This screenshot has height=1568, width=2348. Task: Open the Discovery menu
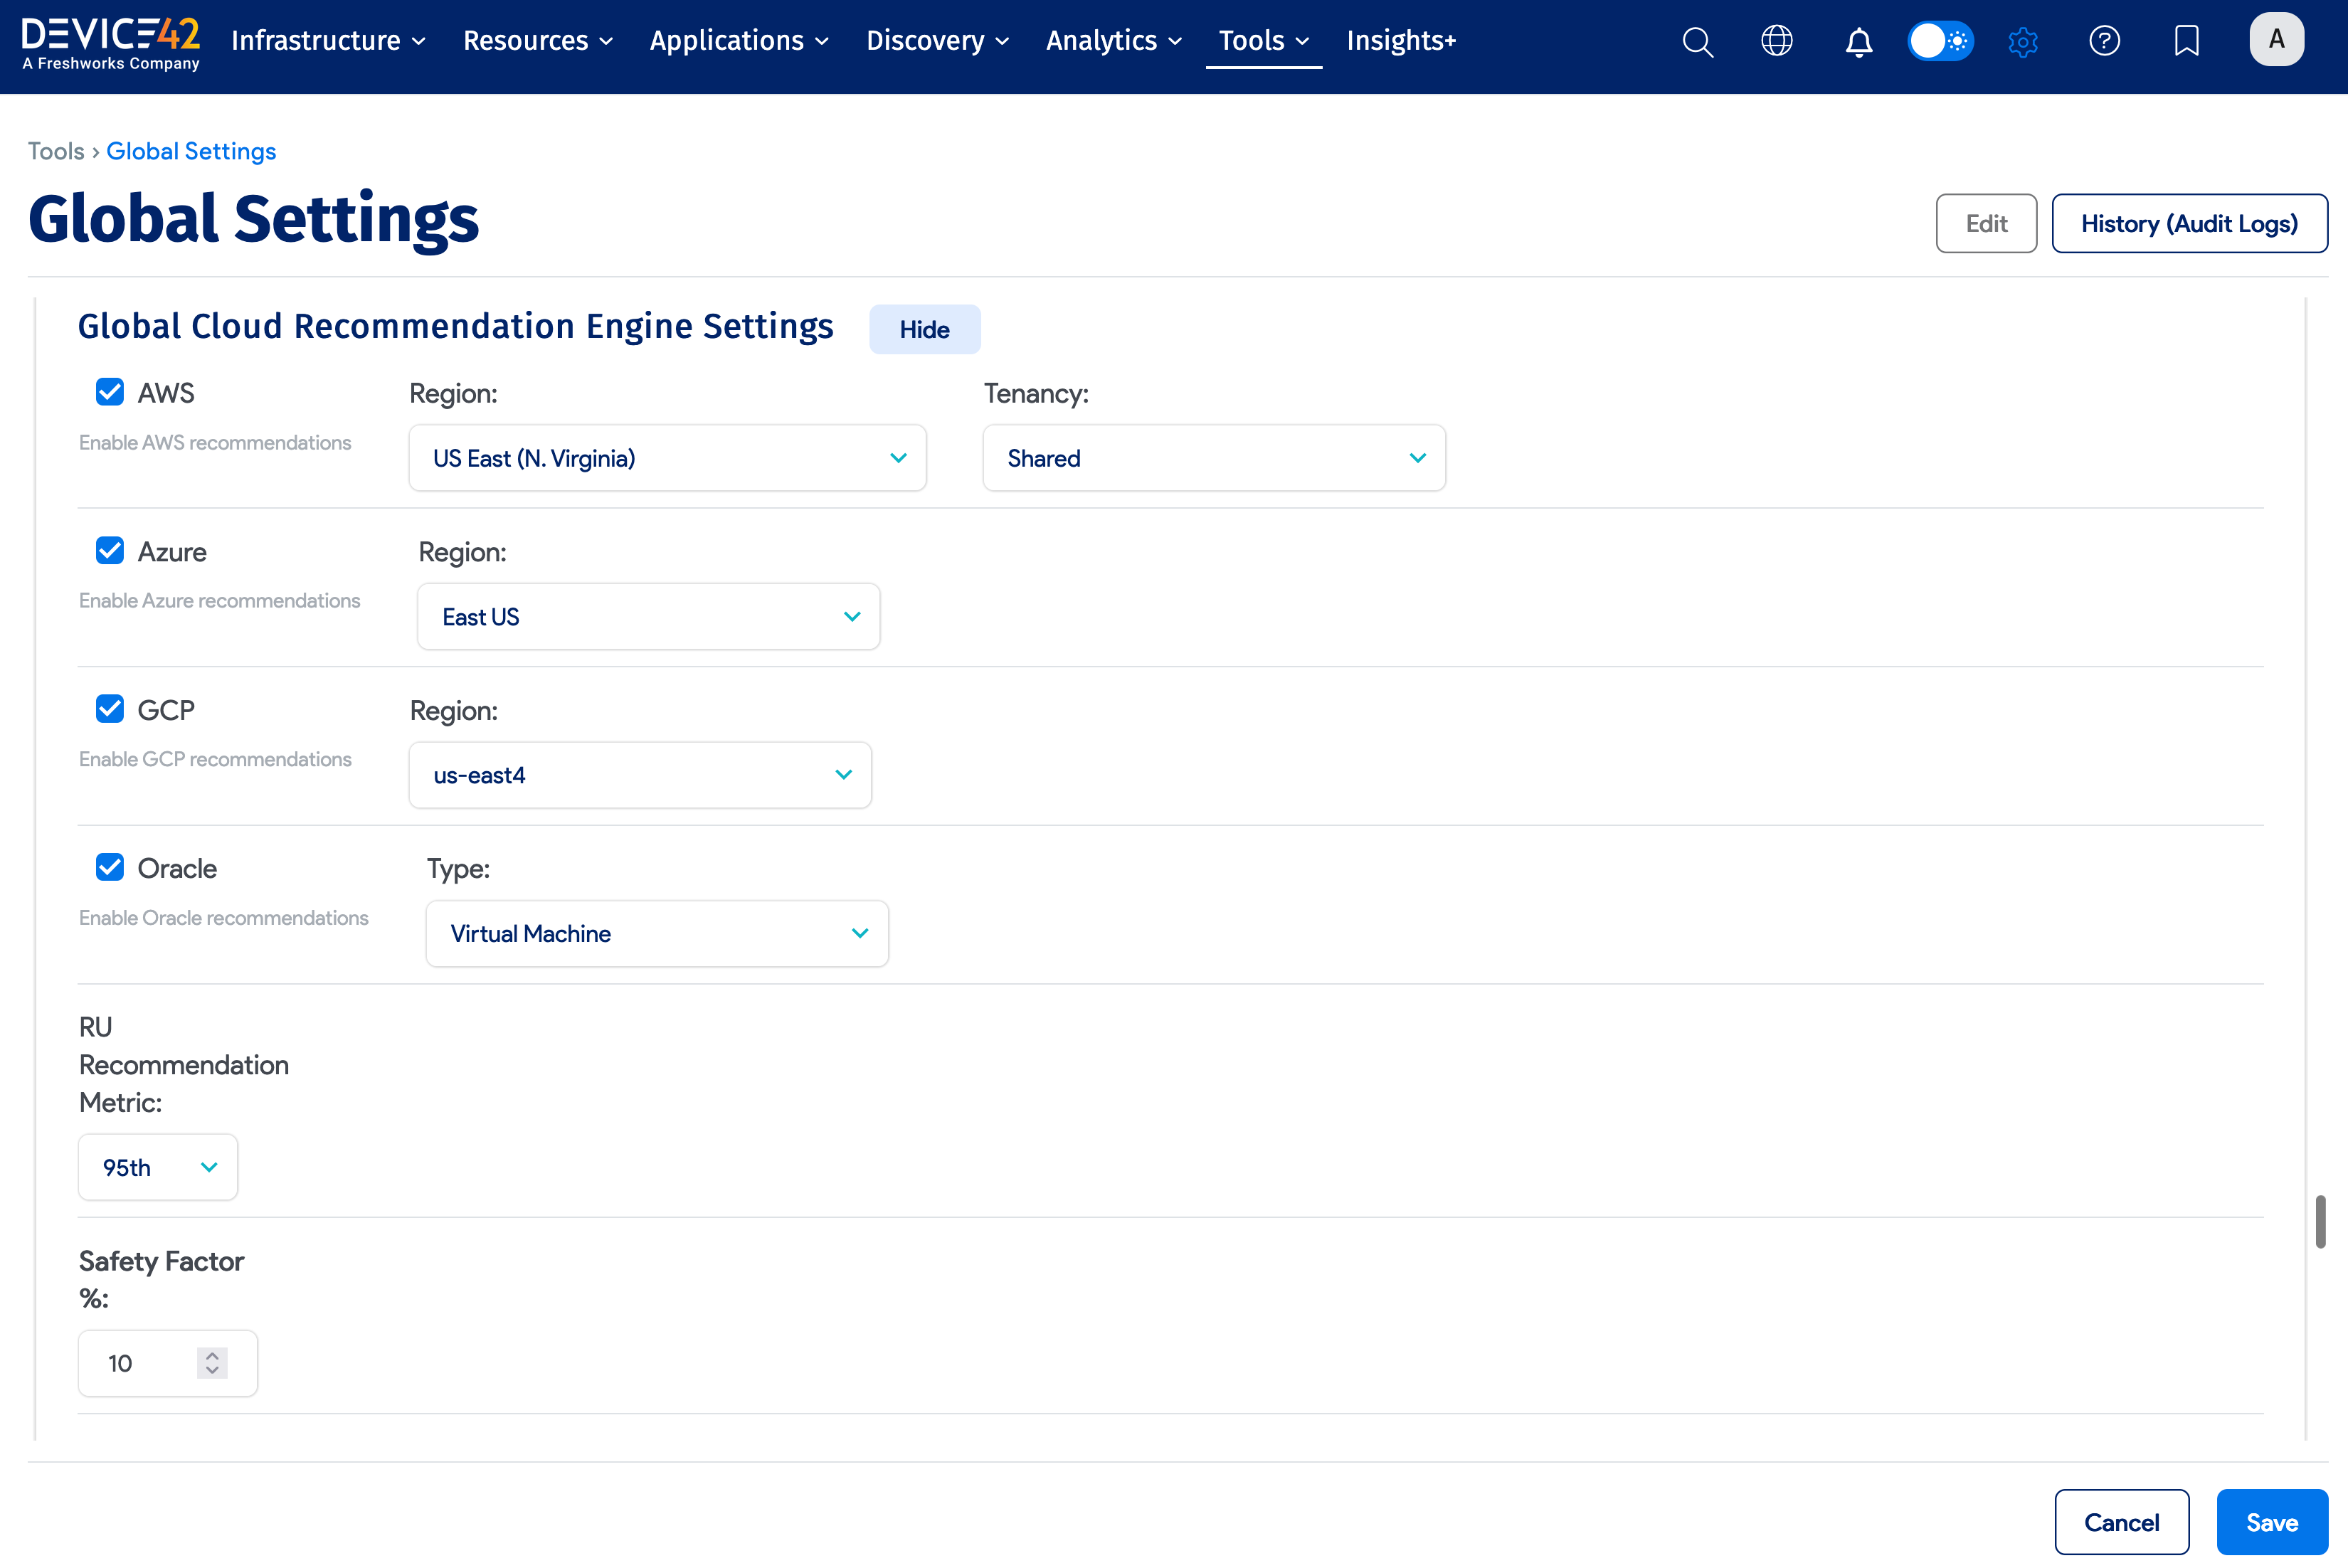(x=937, y=41)
